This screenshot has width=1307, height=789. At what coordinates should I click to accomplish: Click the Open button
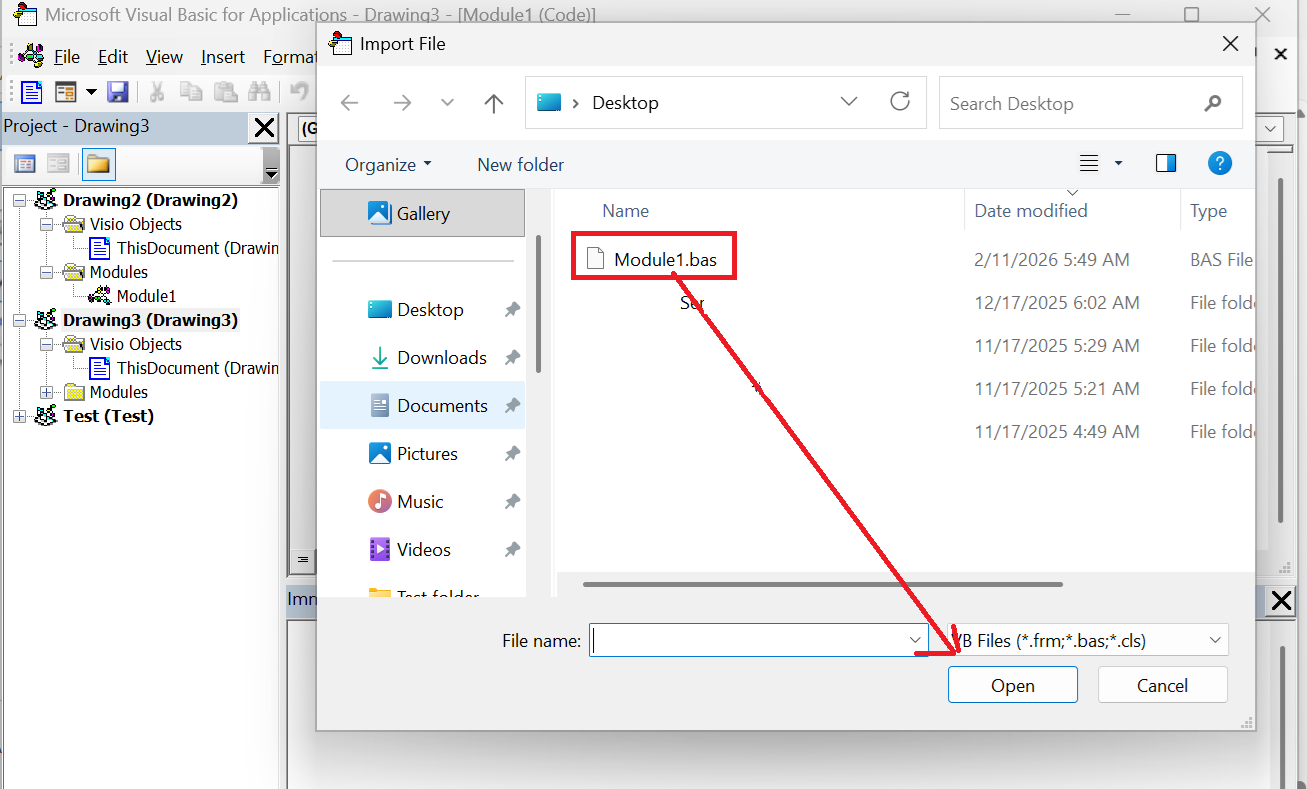(x=1013, y=685)
